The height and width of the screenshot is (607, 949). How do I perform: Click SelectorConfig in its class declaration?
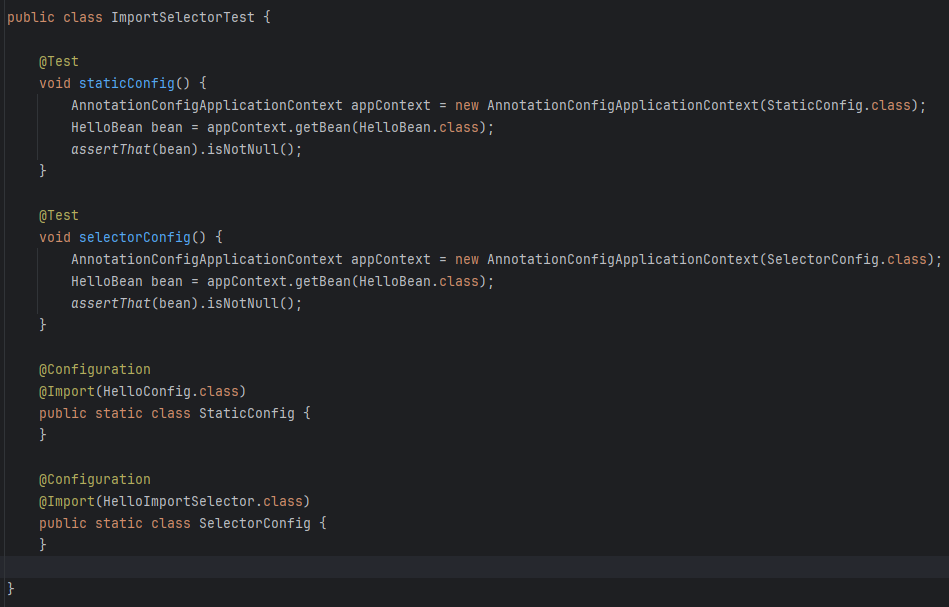coord(255,523)
